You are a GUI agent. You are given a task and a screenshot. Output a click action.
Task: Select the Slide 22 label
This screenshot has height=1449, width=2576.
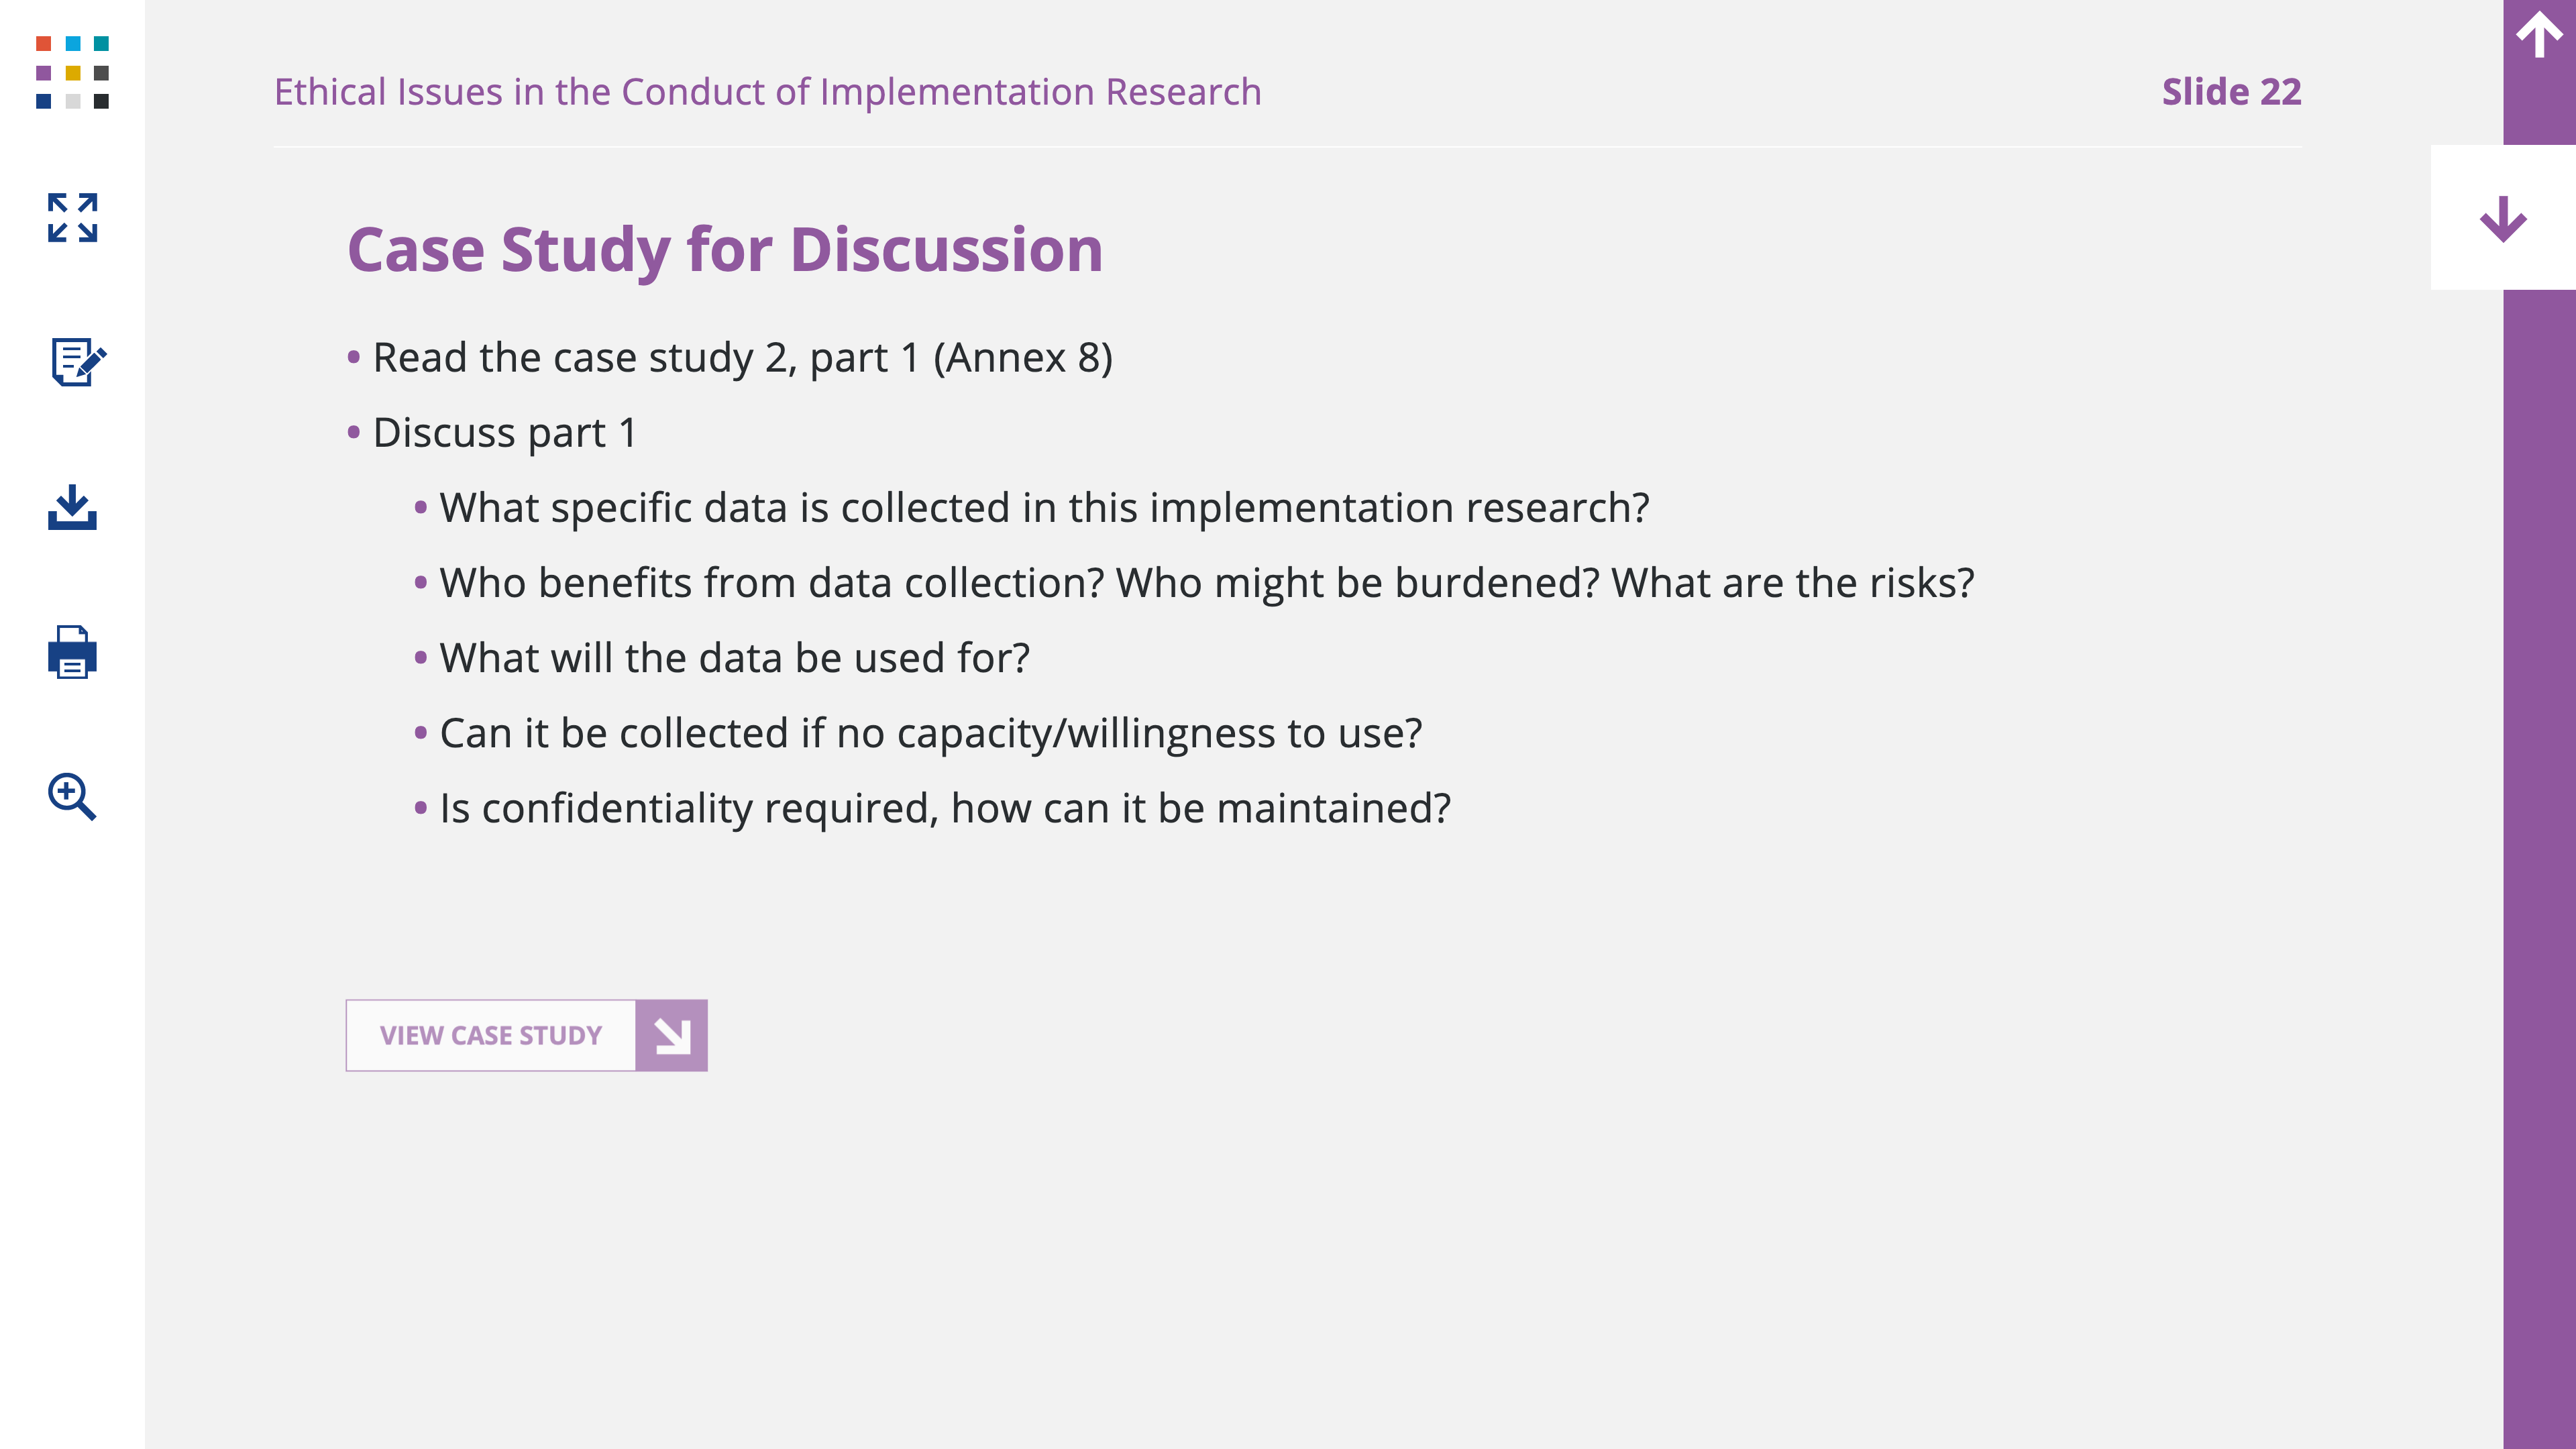tap(2231, 91)
